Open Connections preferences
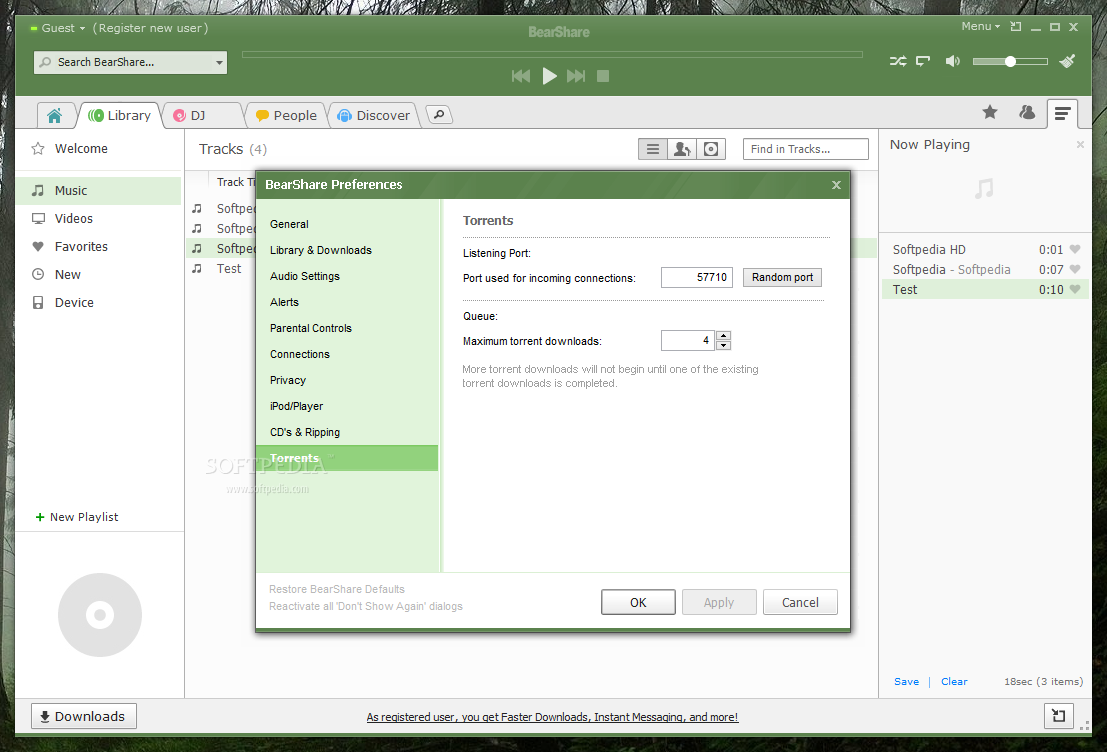The width and height of the screenshot is (1107, 752). 299,354
